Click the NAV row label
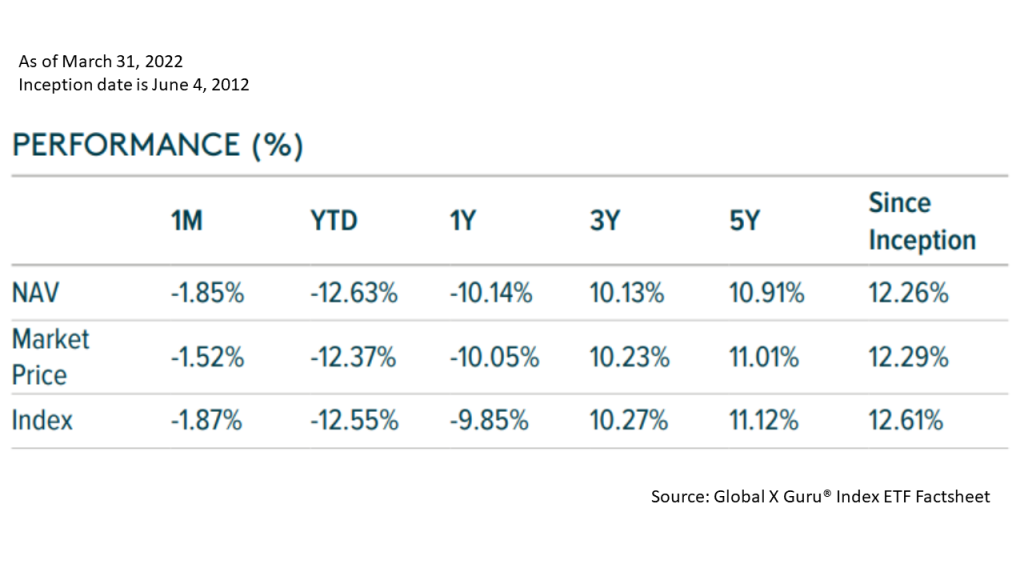Image resolution: width=1024 pixels, height=576 pixels. (x=36, y=293)
